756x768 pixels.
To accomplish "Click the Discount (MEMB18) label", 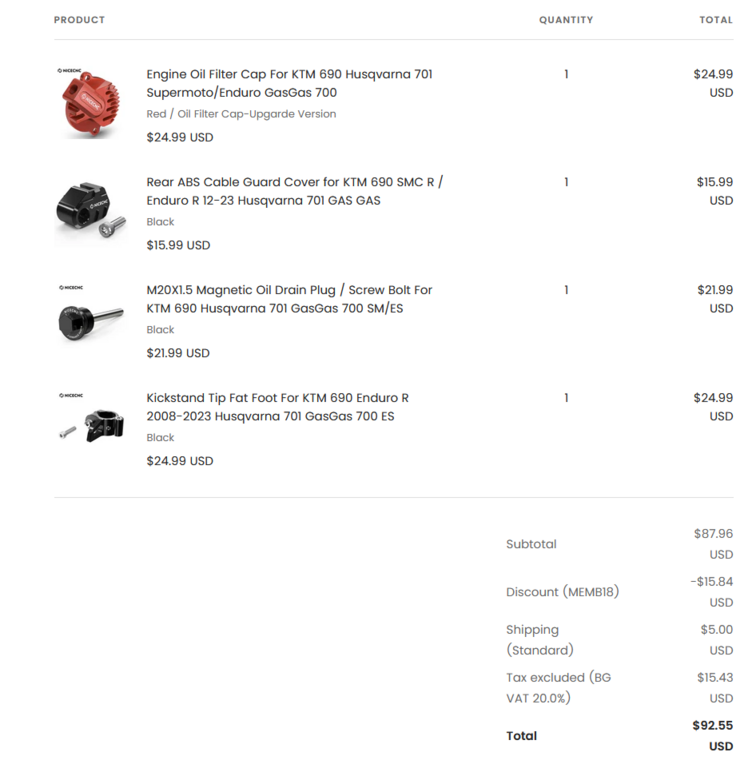I will [x=562, y=592].
